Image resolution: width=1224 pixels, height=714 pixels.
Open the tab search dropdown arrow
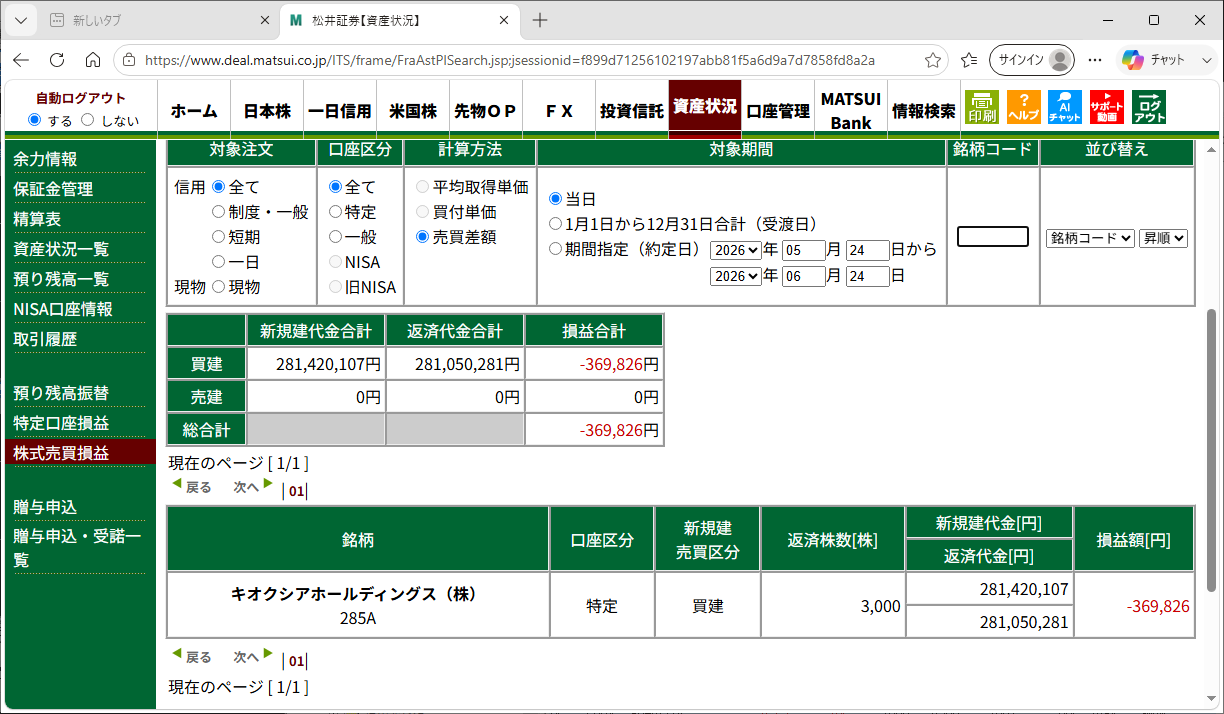click(x=21, y=20)
